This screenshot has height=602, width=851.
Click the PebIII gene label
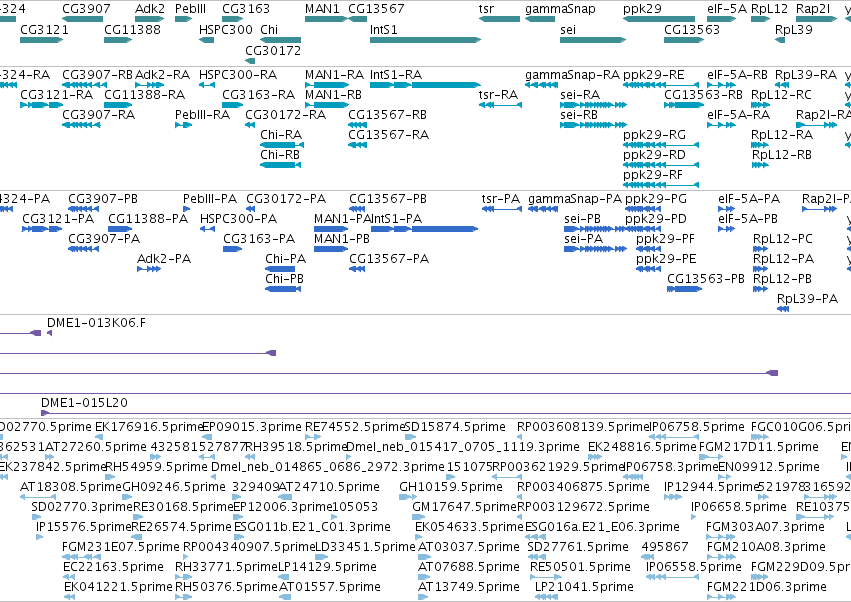point(190,9)
